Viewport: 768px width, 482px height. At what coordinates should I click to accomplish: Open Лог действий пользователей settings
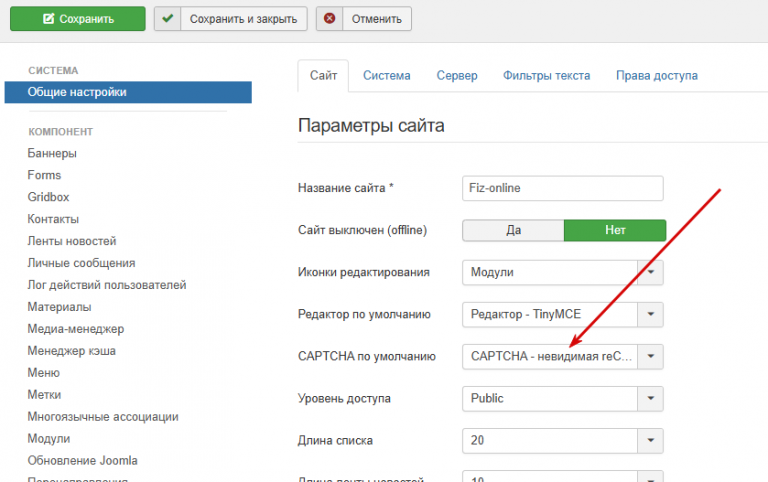(107, 285)
